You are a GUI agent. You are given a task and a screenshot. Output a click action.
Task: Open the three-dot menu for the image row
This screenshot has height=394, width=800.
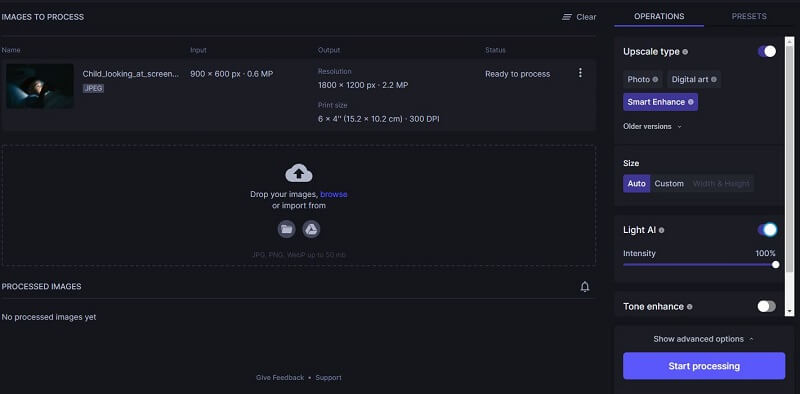(x=580, y=73)
